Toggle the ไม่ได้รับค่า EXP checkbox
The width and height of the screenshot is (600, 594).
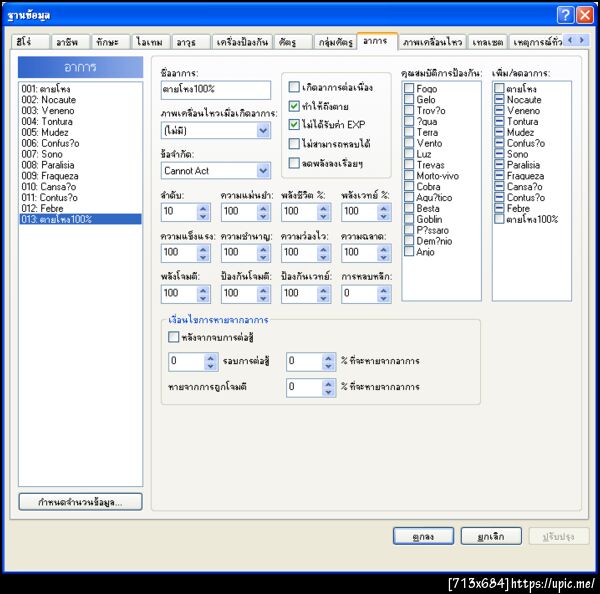(294, 124)
